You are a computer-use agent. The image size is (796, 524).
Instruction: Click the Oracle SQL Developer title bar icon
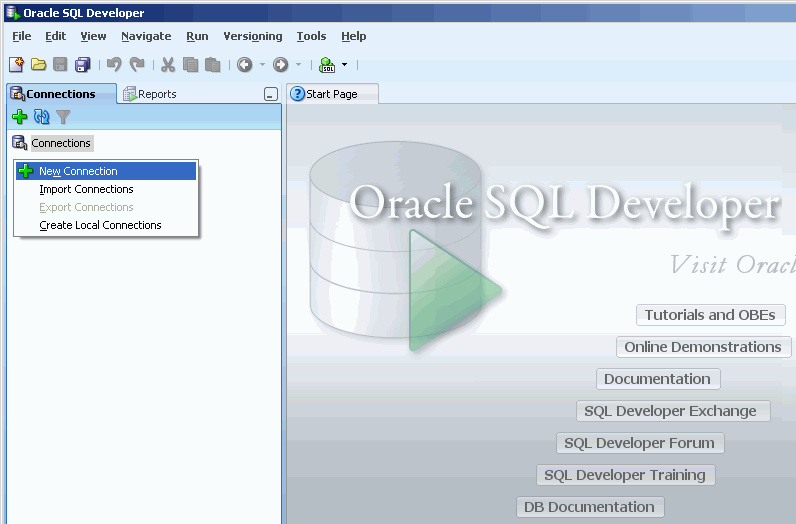[13, 13]
